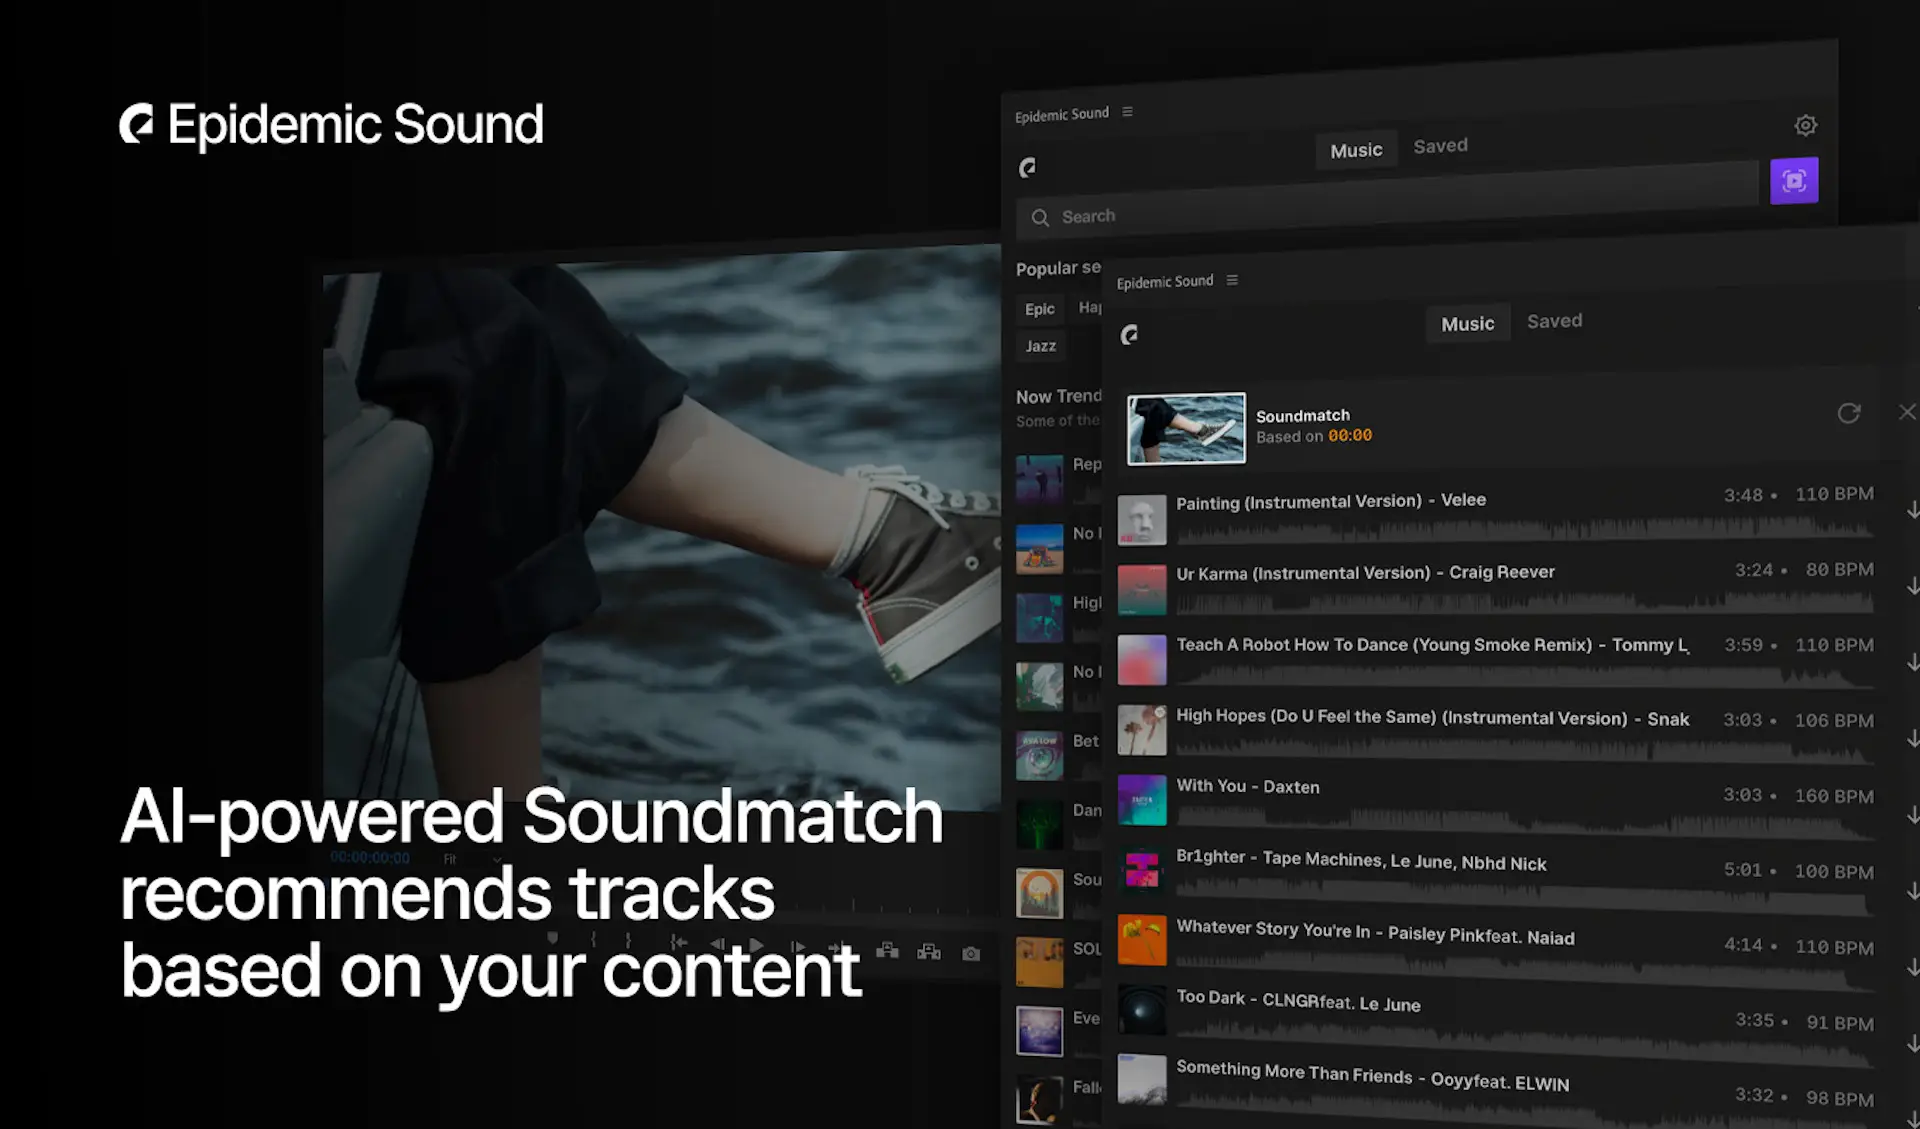The width and height of the screenshot is (1920, 1129).
Task: Open the back Epidemic Sound panel's hamburger menu
Action: [x=1127, y=112]
